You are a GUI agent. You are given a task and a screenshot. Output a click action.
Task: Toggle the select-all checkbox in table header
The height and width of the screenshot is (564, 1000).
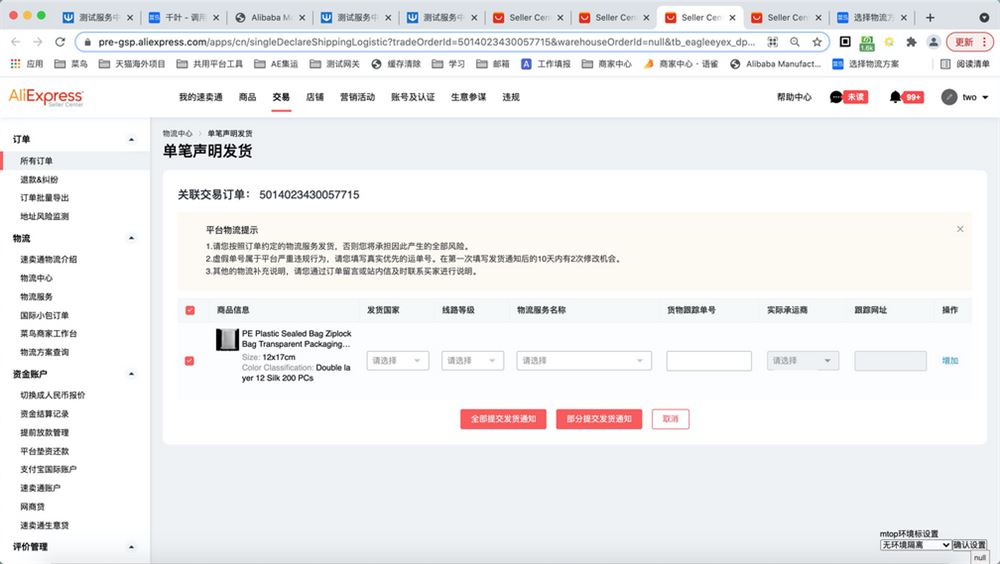tap(189, 310)
